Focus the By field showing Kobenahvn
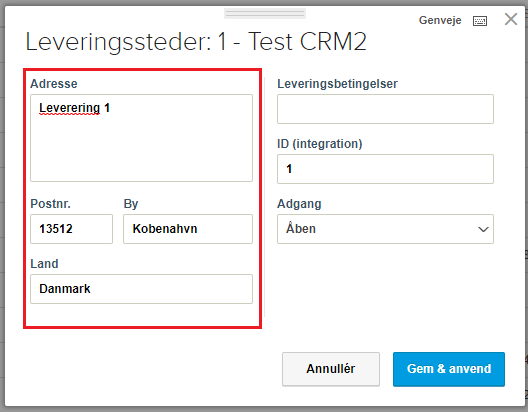This screenshot has width=528, height=412. point(188,229)
